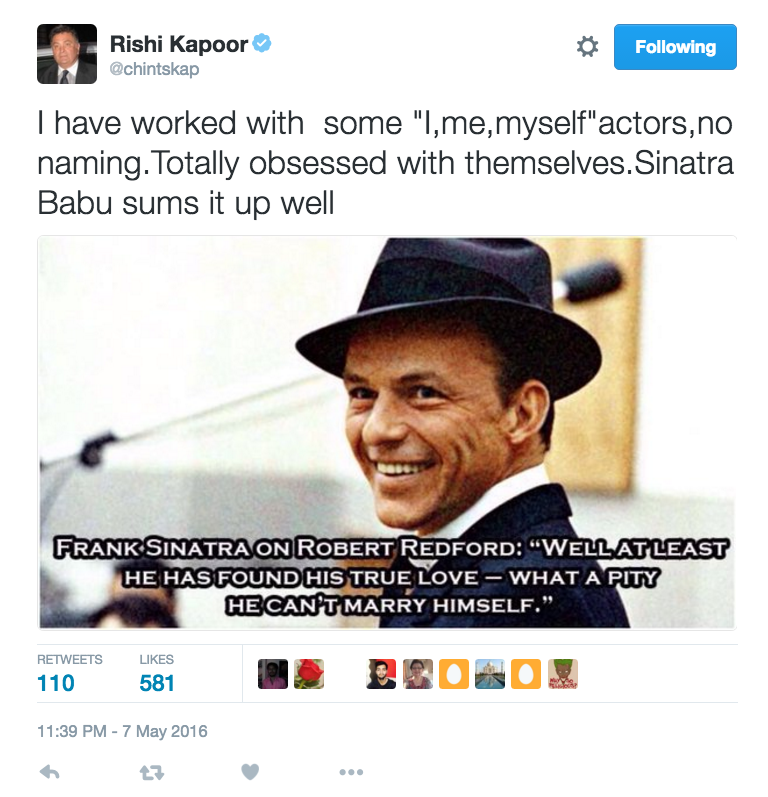The width and height of the screenshot is (768, 797).
Task: Open the Frank Sinatra meme image
Action: (387, 432)
